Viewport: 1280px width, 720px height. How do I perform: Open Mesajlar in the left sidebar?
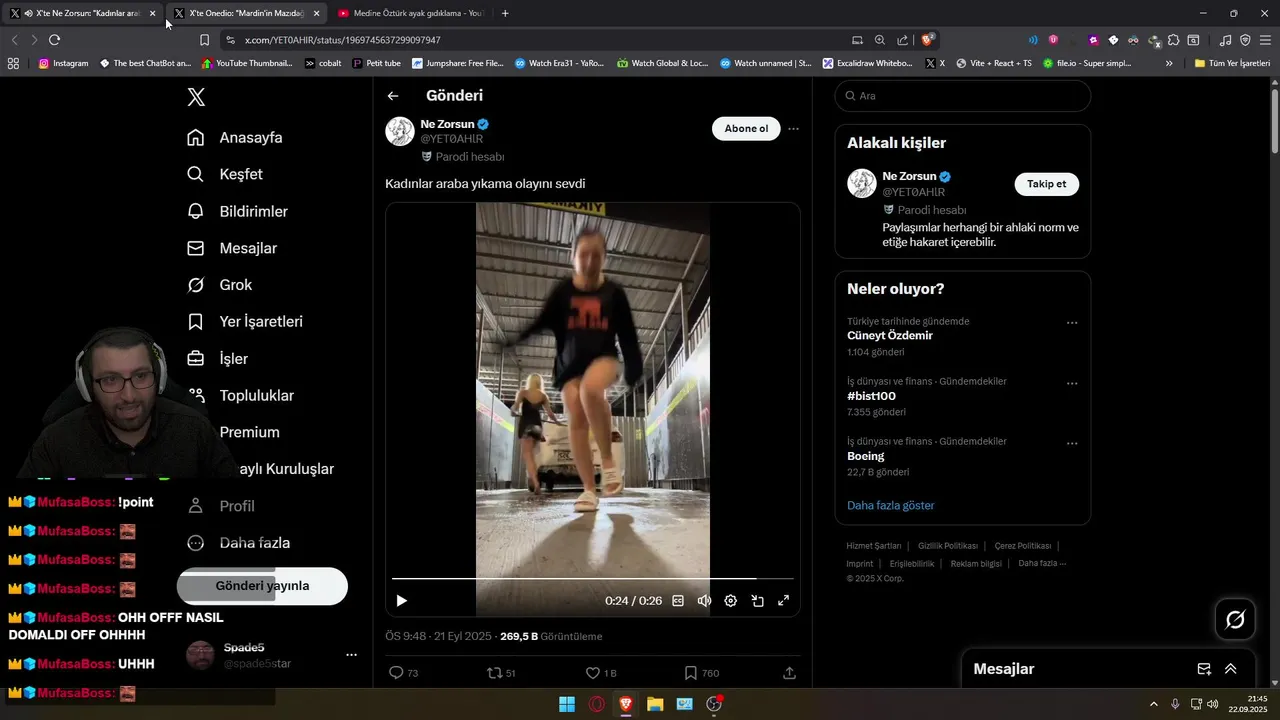tap(232, 248)
